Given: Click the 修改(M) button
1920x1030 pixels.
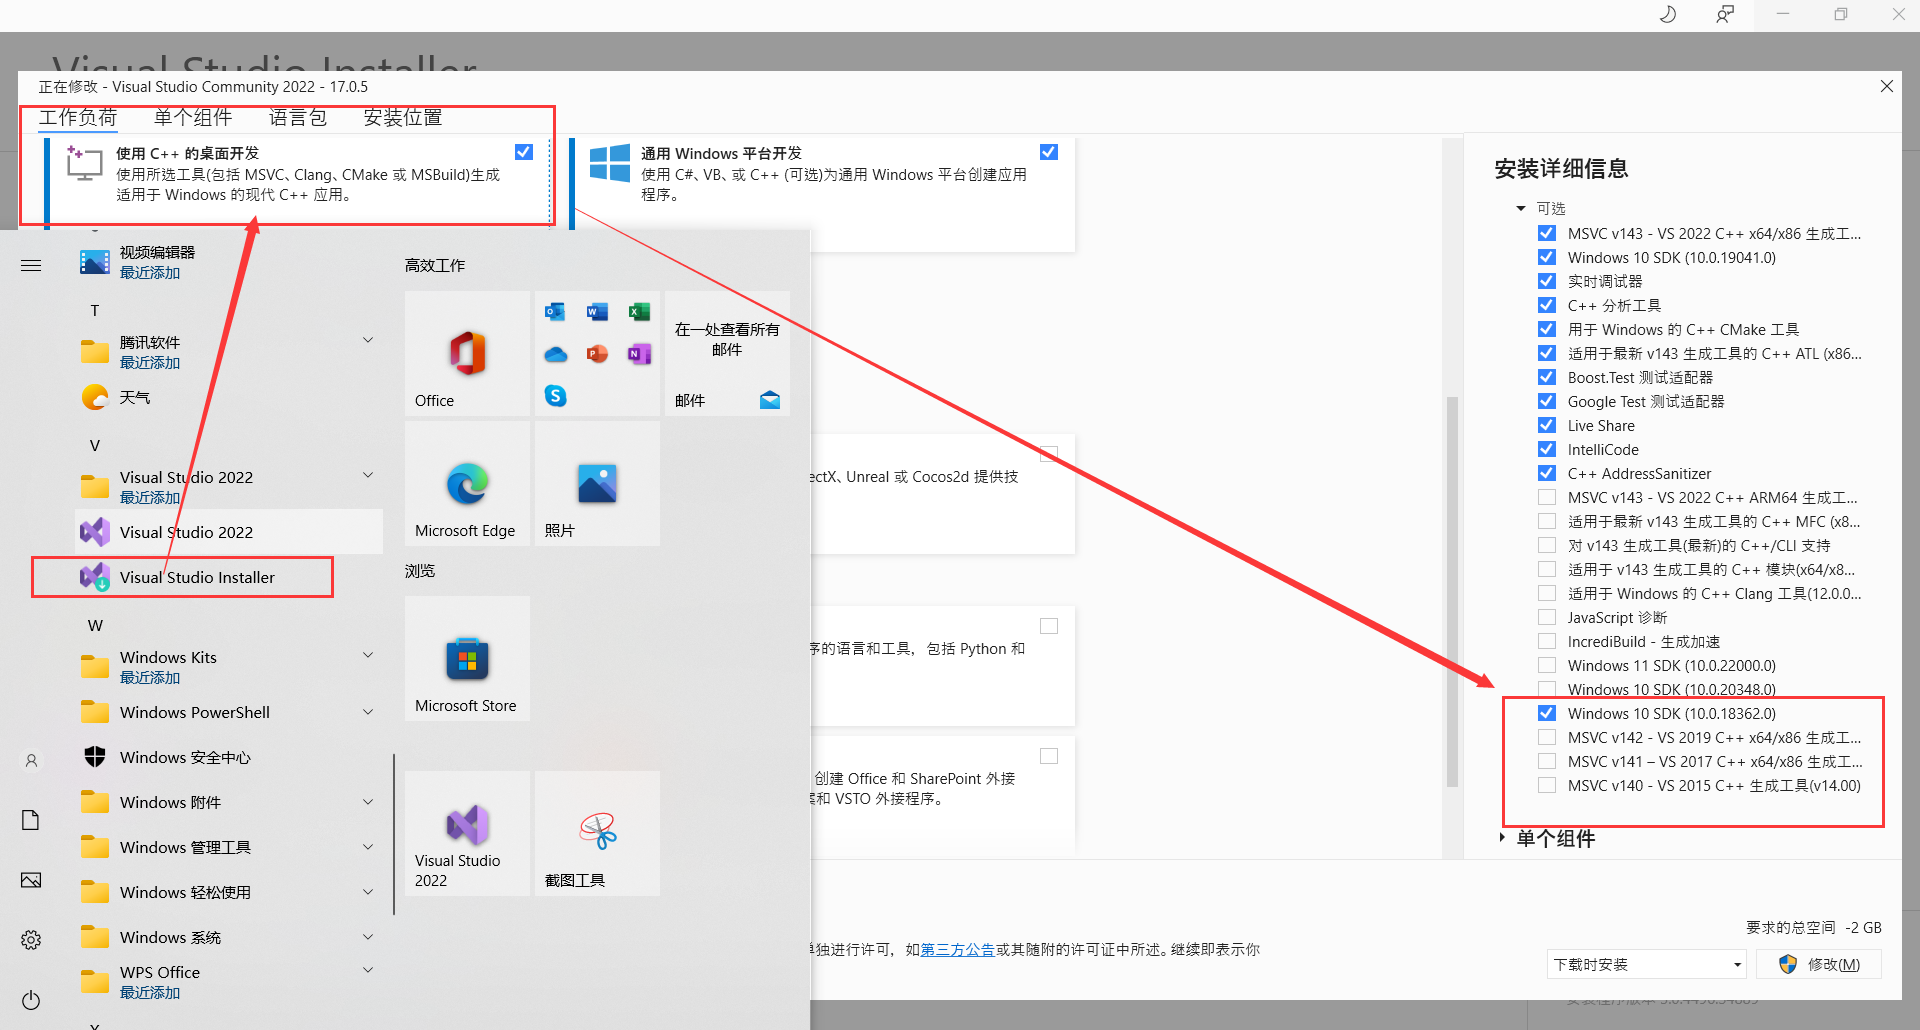Looking at the screenshot, I should [1820, 964].
